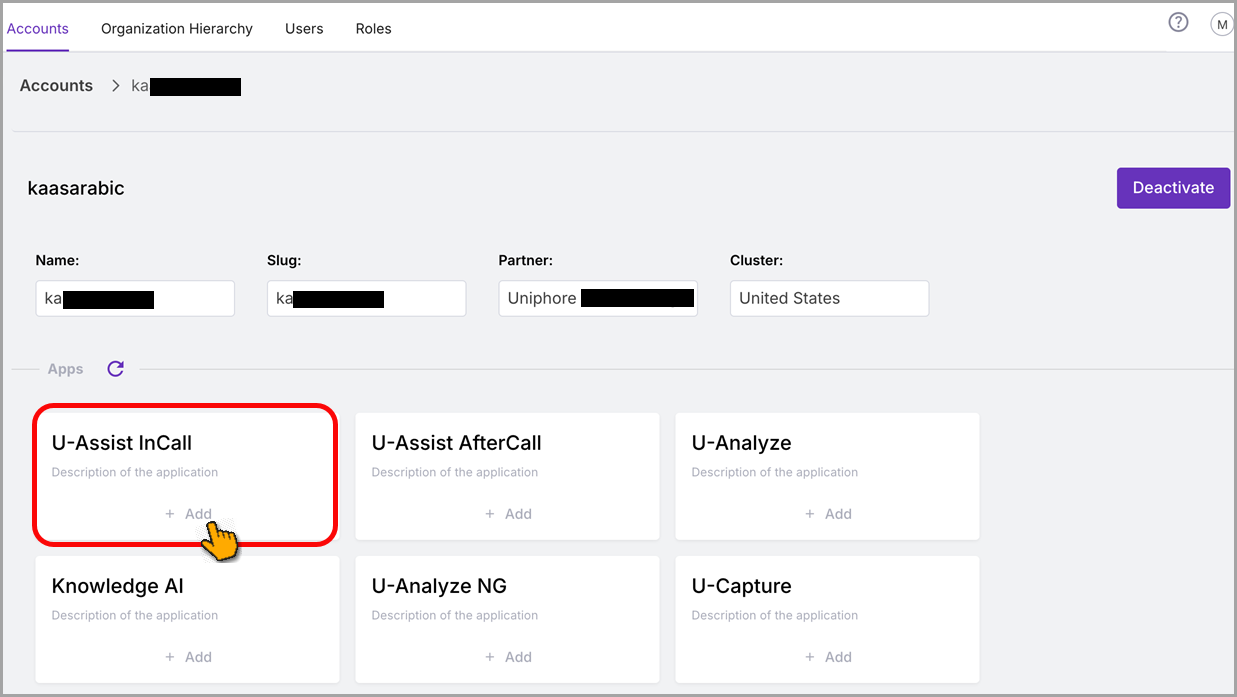1237x697 pixels.
Task: Select the U-Capture card title
Action: 741,586
